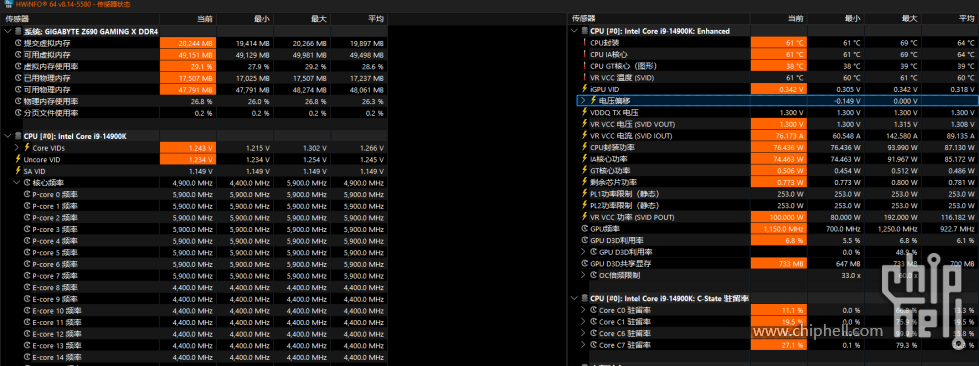Click the clock icon beside GPU频率
Screen dimensions: 979x366
pos(584,229)
